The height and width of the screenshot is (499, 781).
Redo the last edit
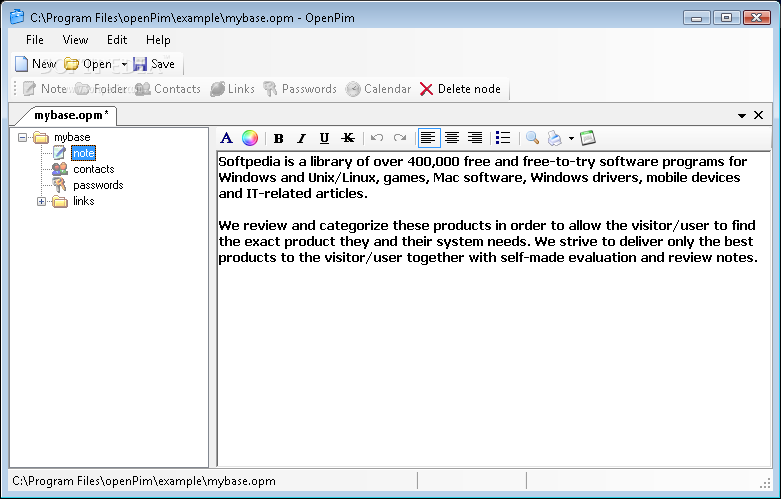(400, 138)
